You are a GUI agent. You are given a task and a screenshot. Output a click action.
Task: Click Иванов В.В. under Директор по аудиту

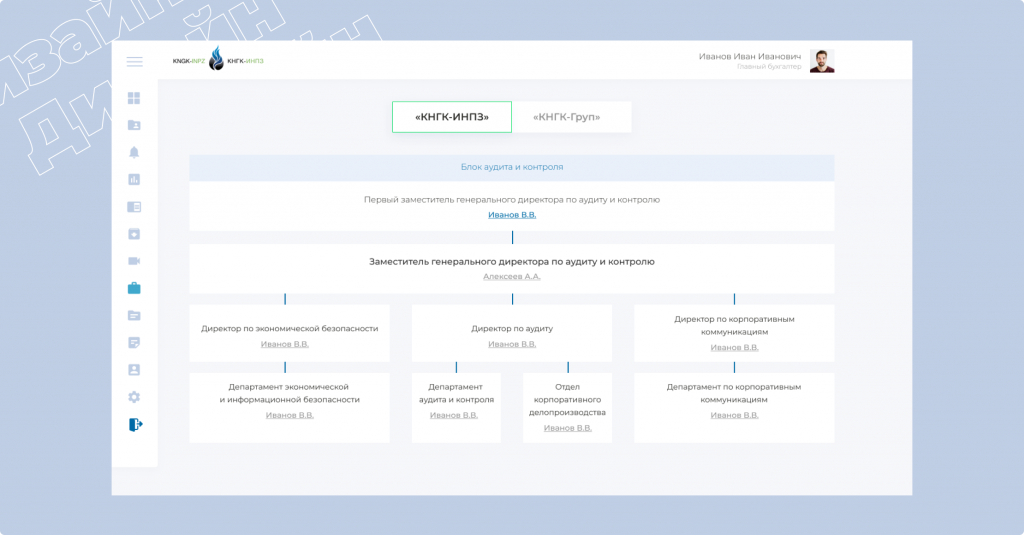(512, 344)
